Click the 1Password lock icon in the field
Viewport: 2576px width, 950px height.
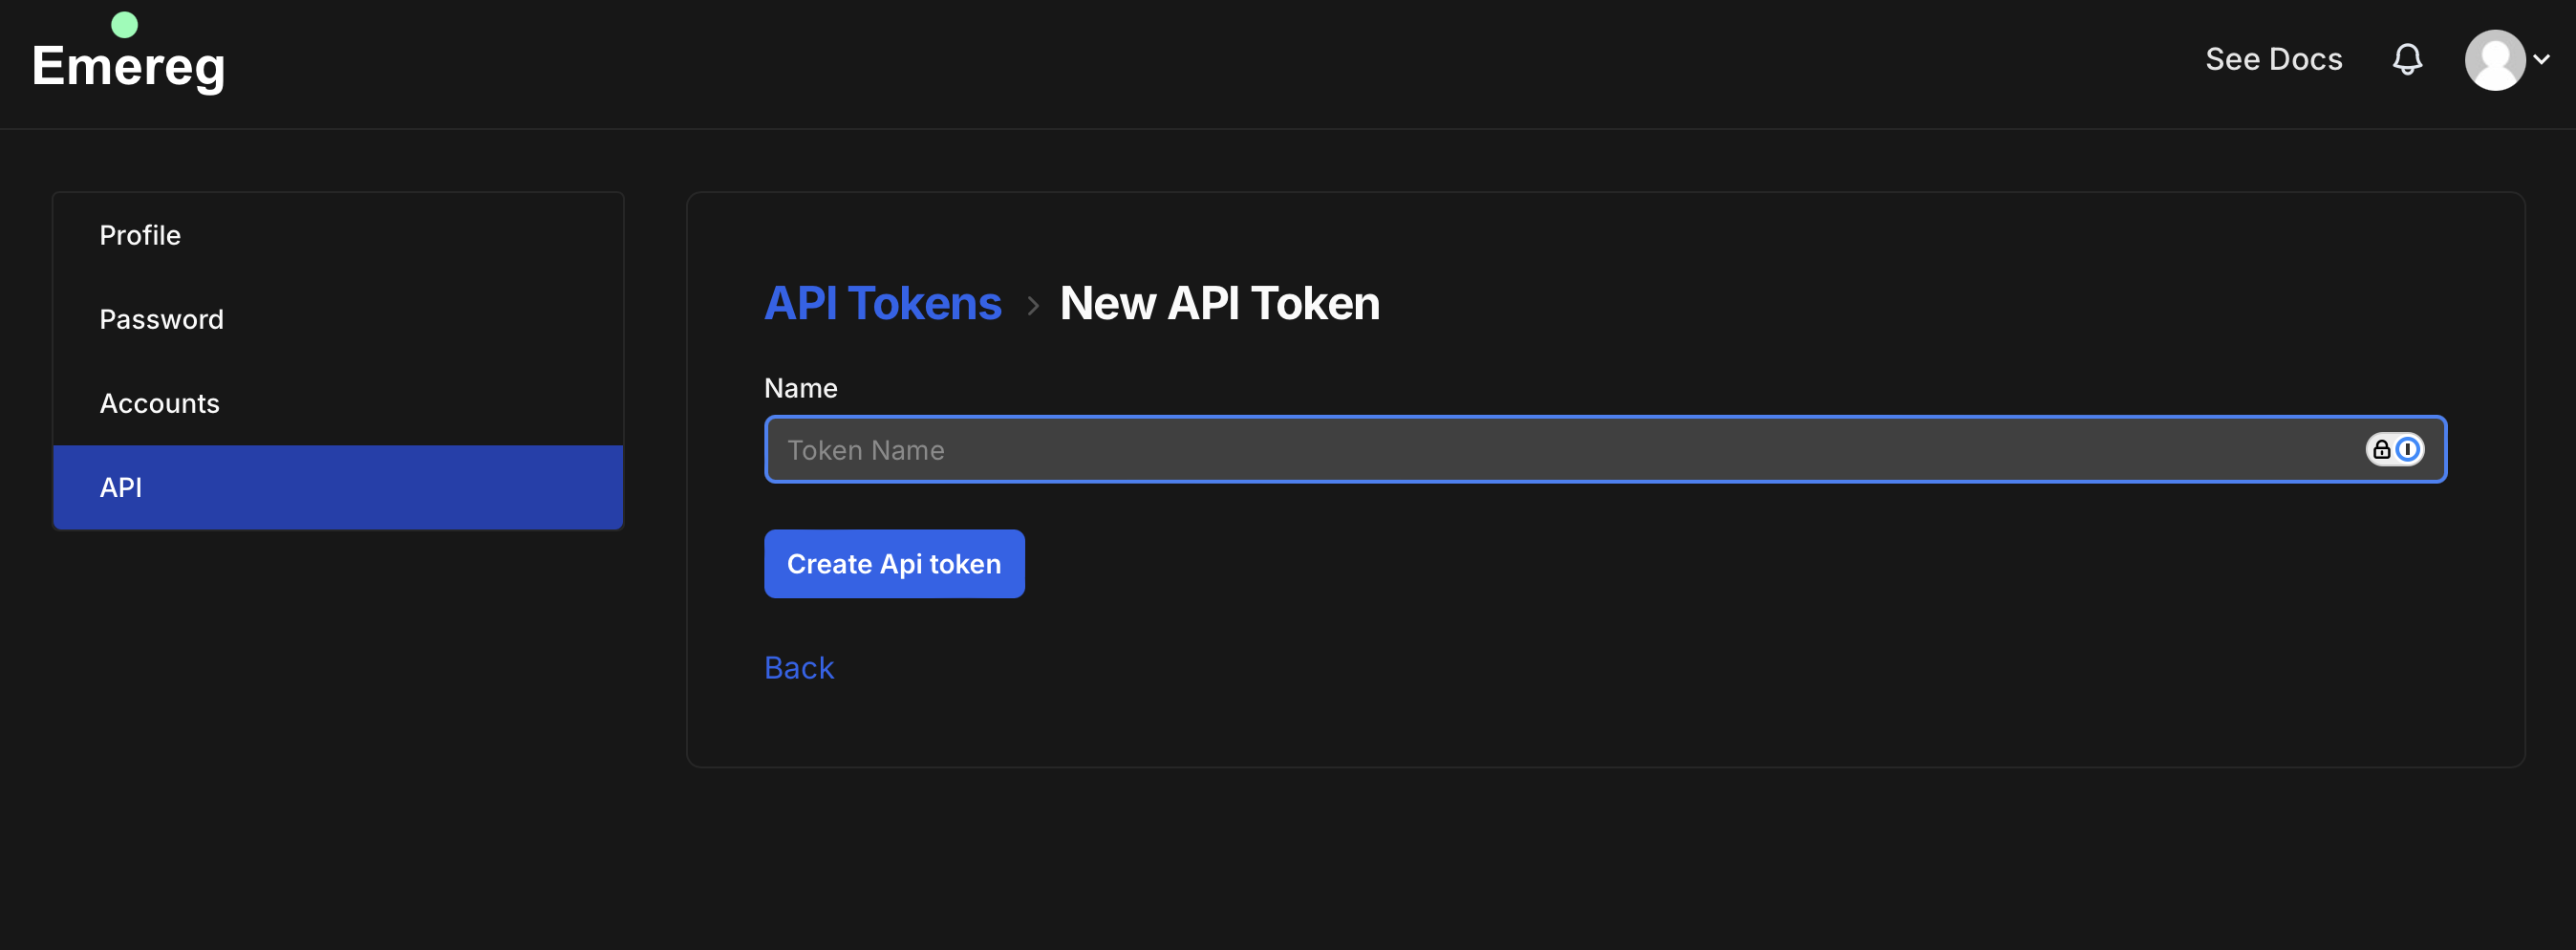(x=2381, y=449)
